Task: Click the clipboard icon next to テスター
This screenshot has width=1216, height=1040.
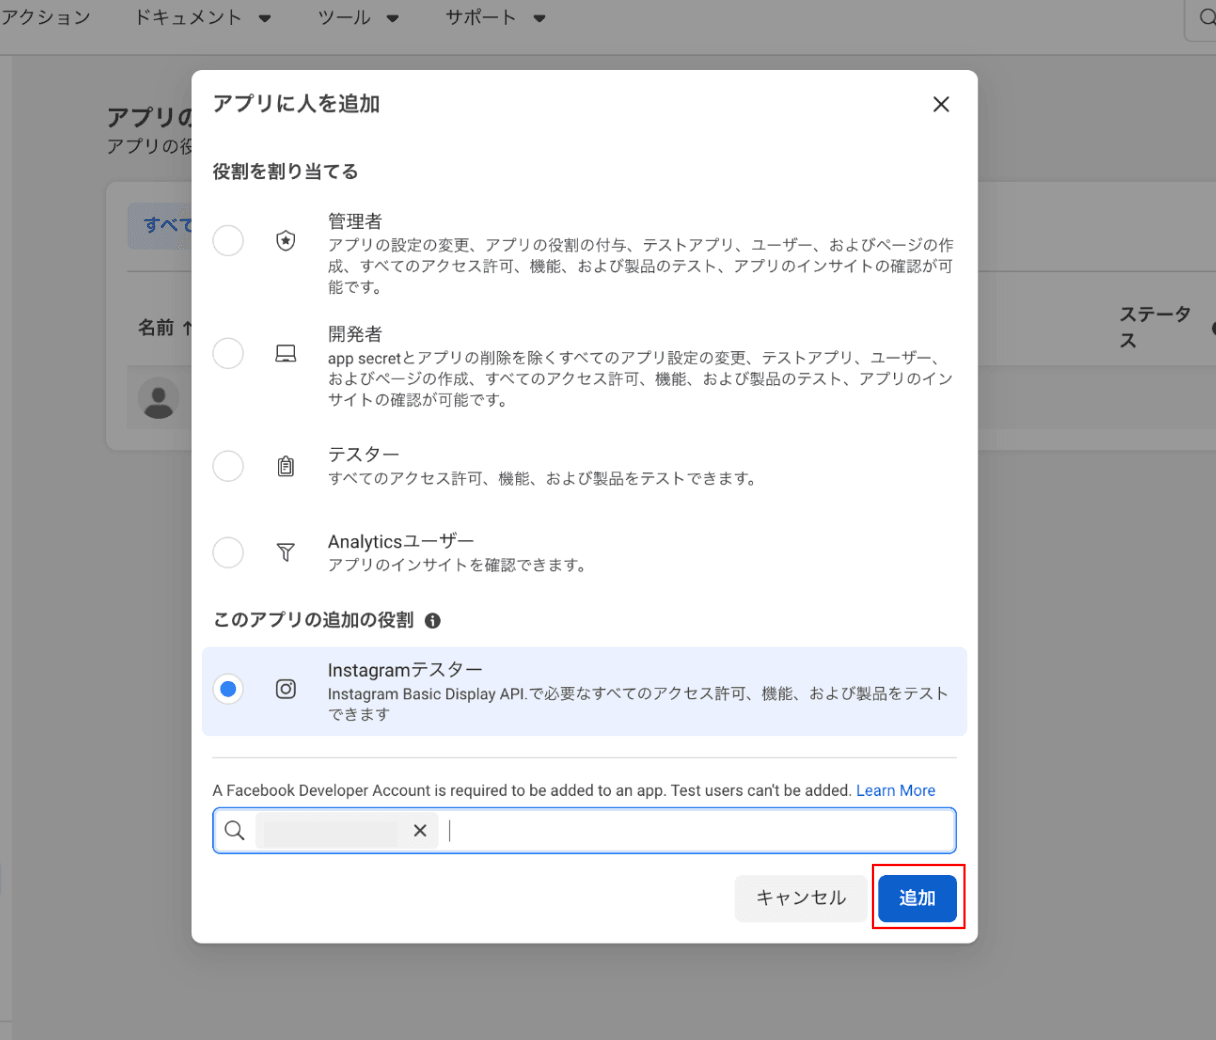Action: pyautogui.click(x=285, y=466)
